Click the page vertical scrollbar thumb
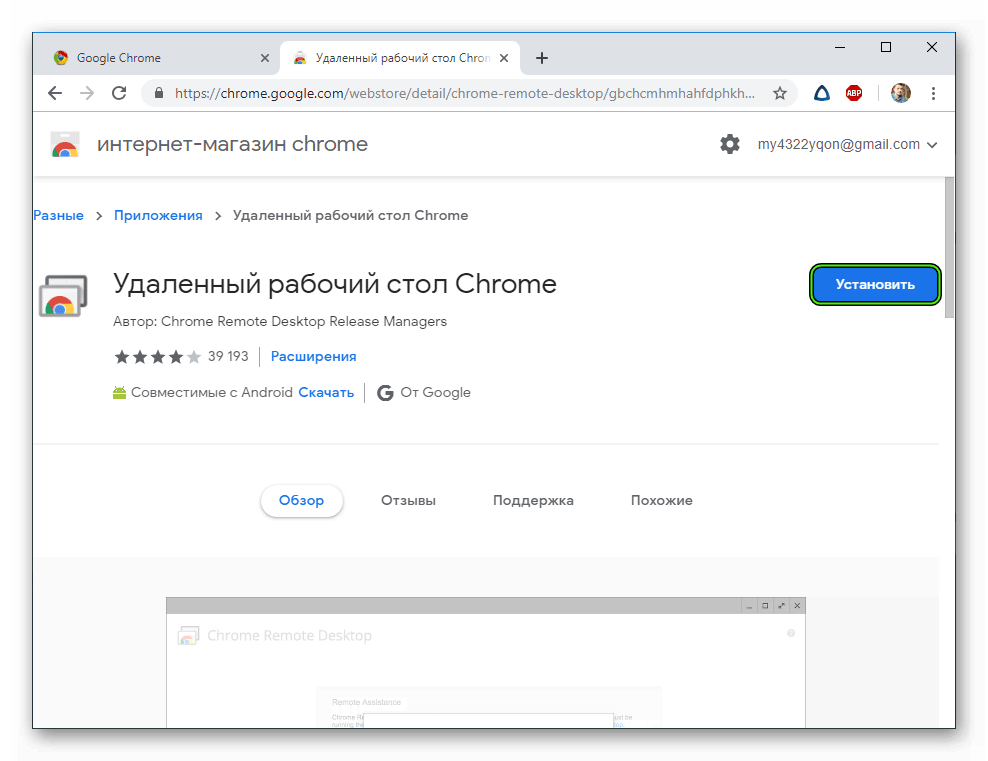988x761 pixels. pos(949,248)
